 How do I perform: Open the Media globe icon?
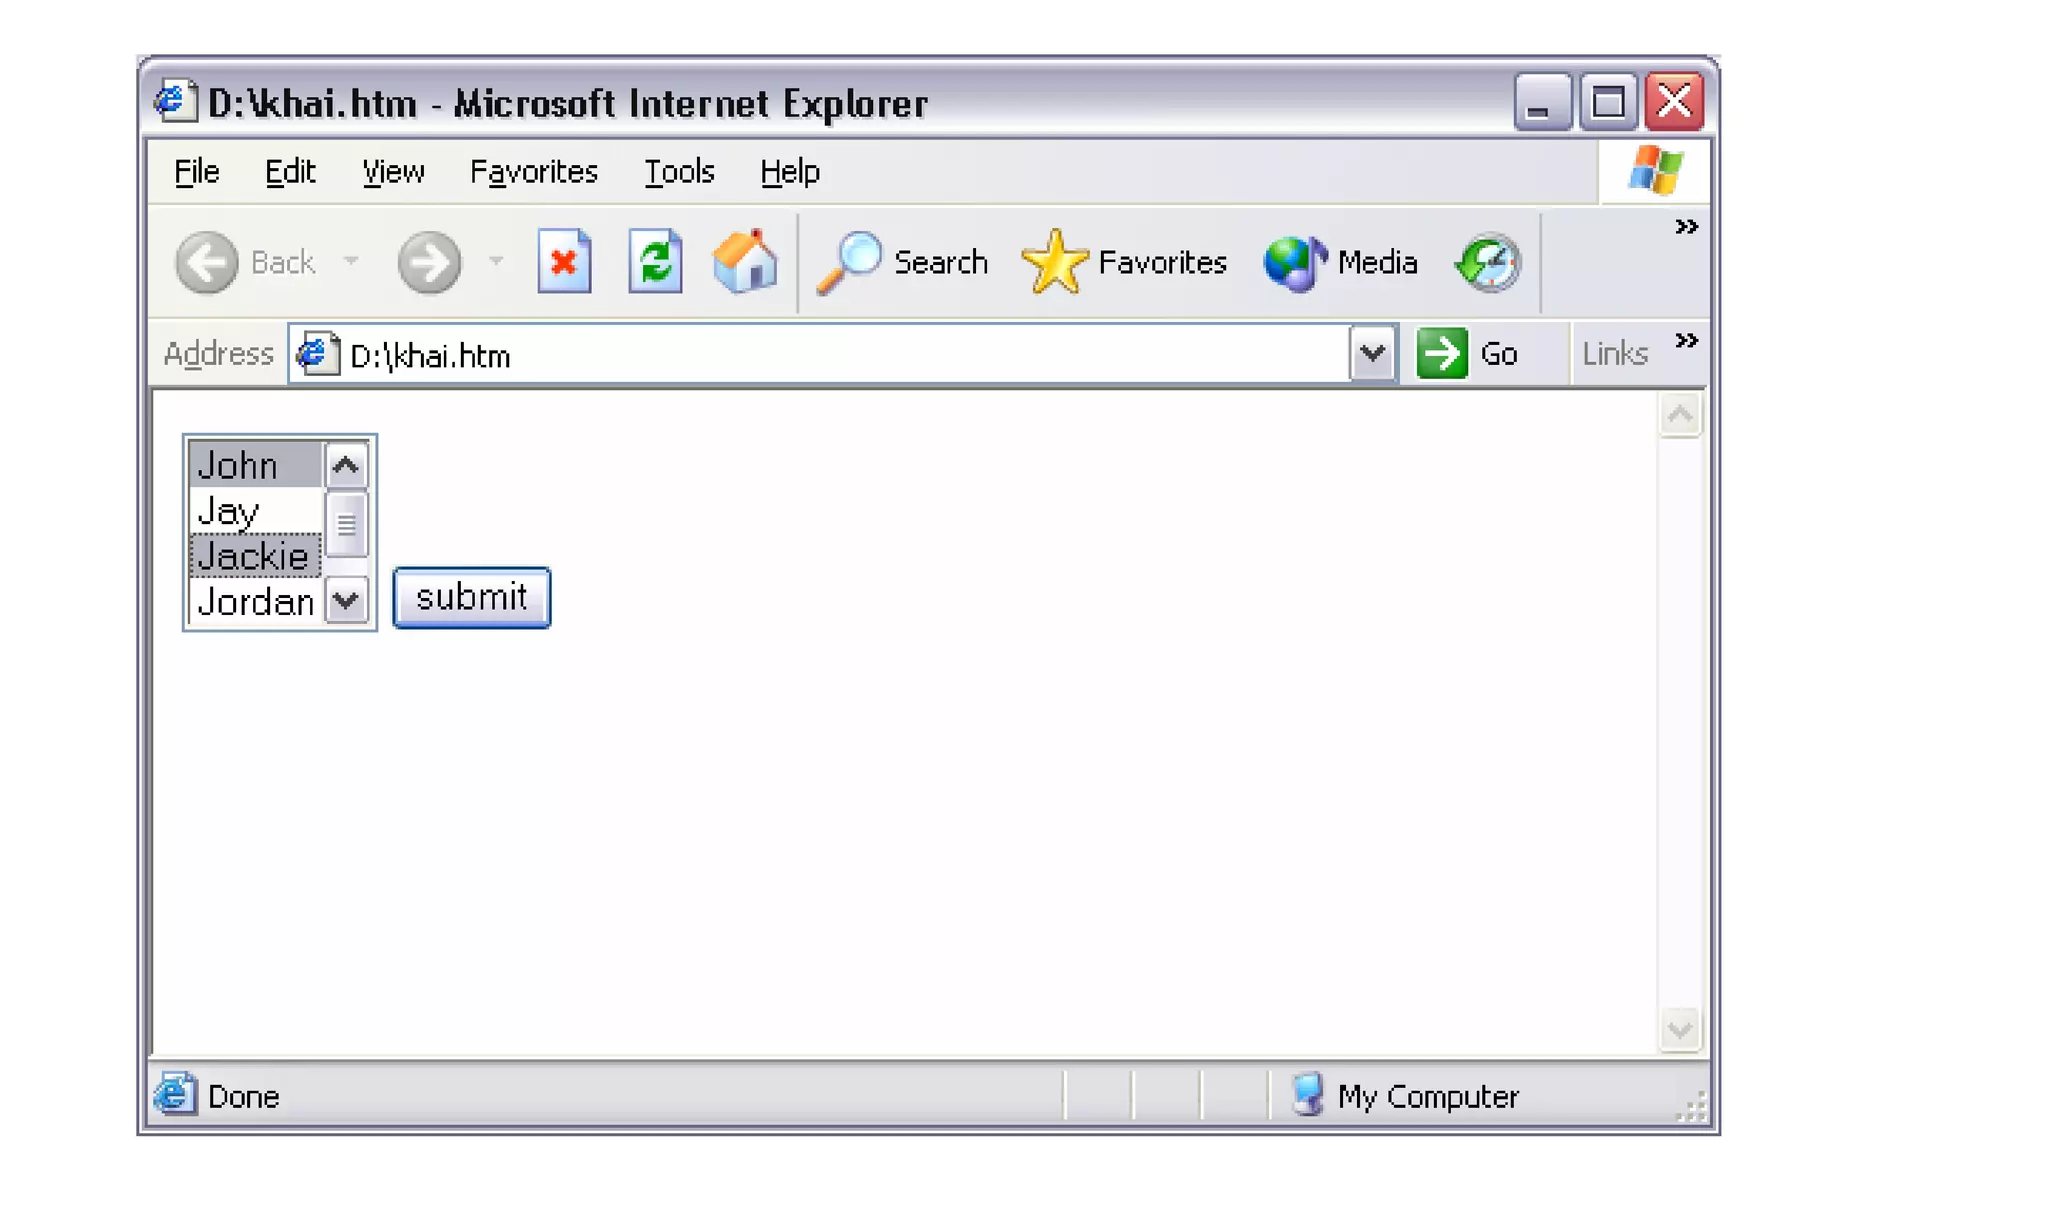1295,262
